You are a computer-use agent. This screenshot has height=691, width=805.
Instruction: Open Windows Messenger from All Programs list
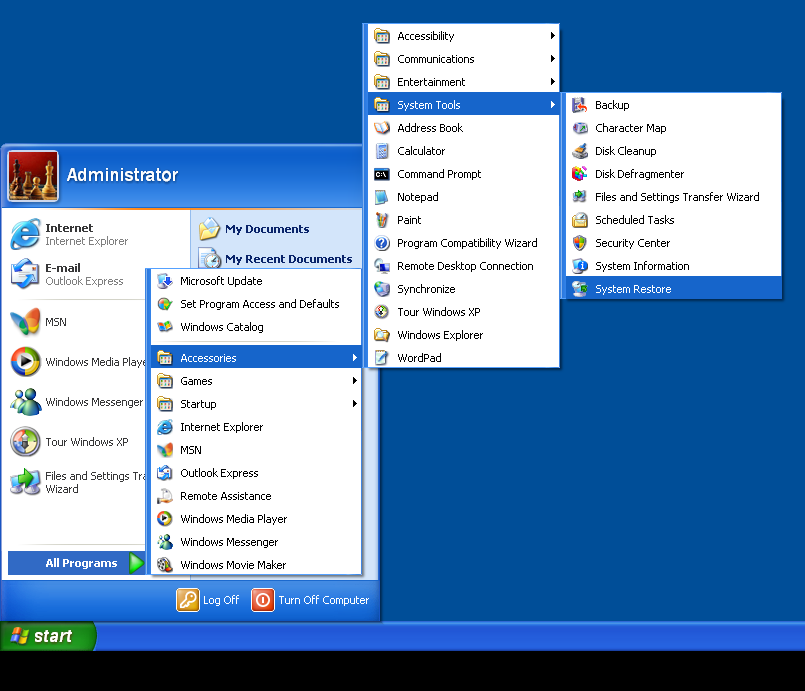(256, 542)
